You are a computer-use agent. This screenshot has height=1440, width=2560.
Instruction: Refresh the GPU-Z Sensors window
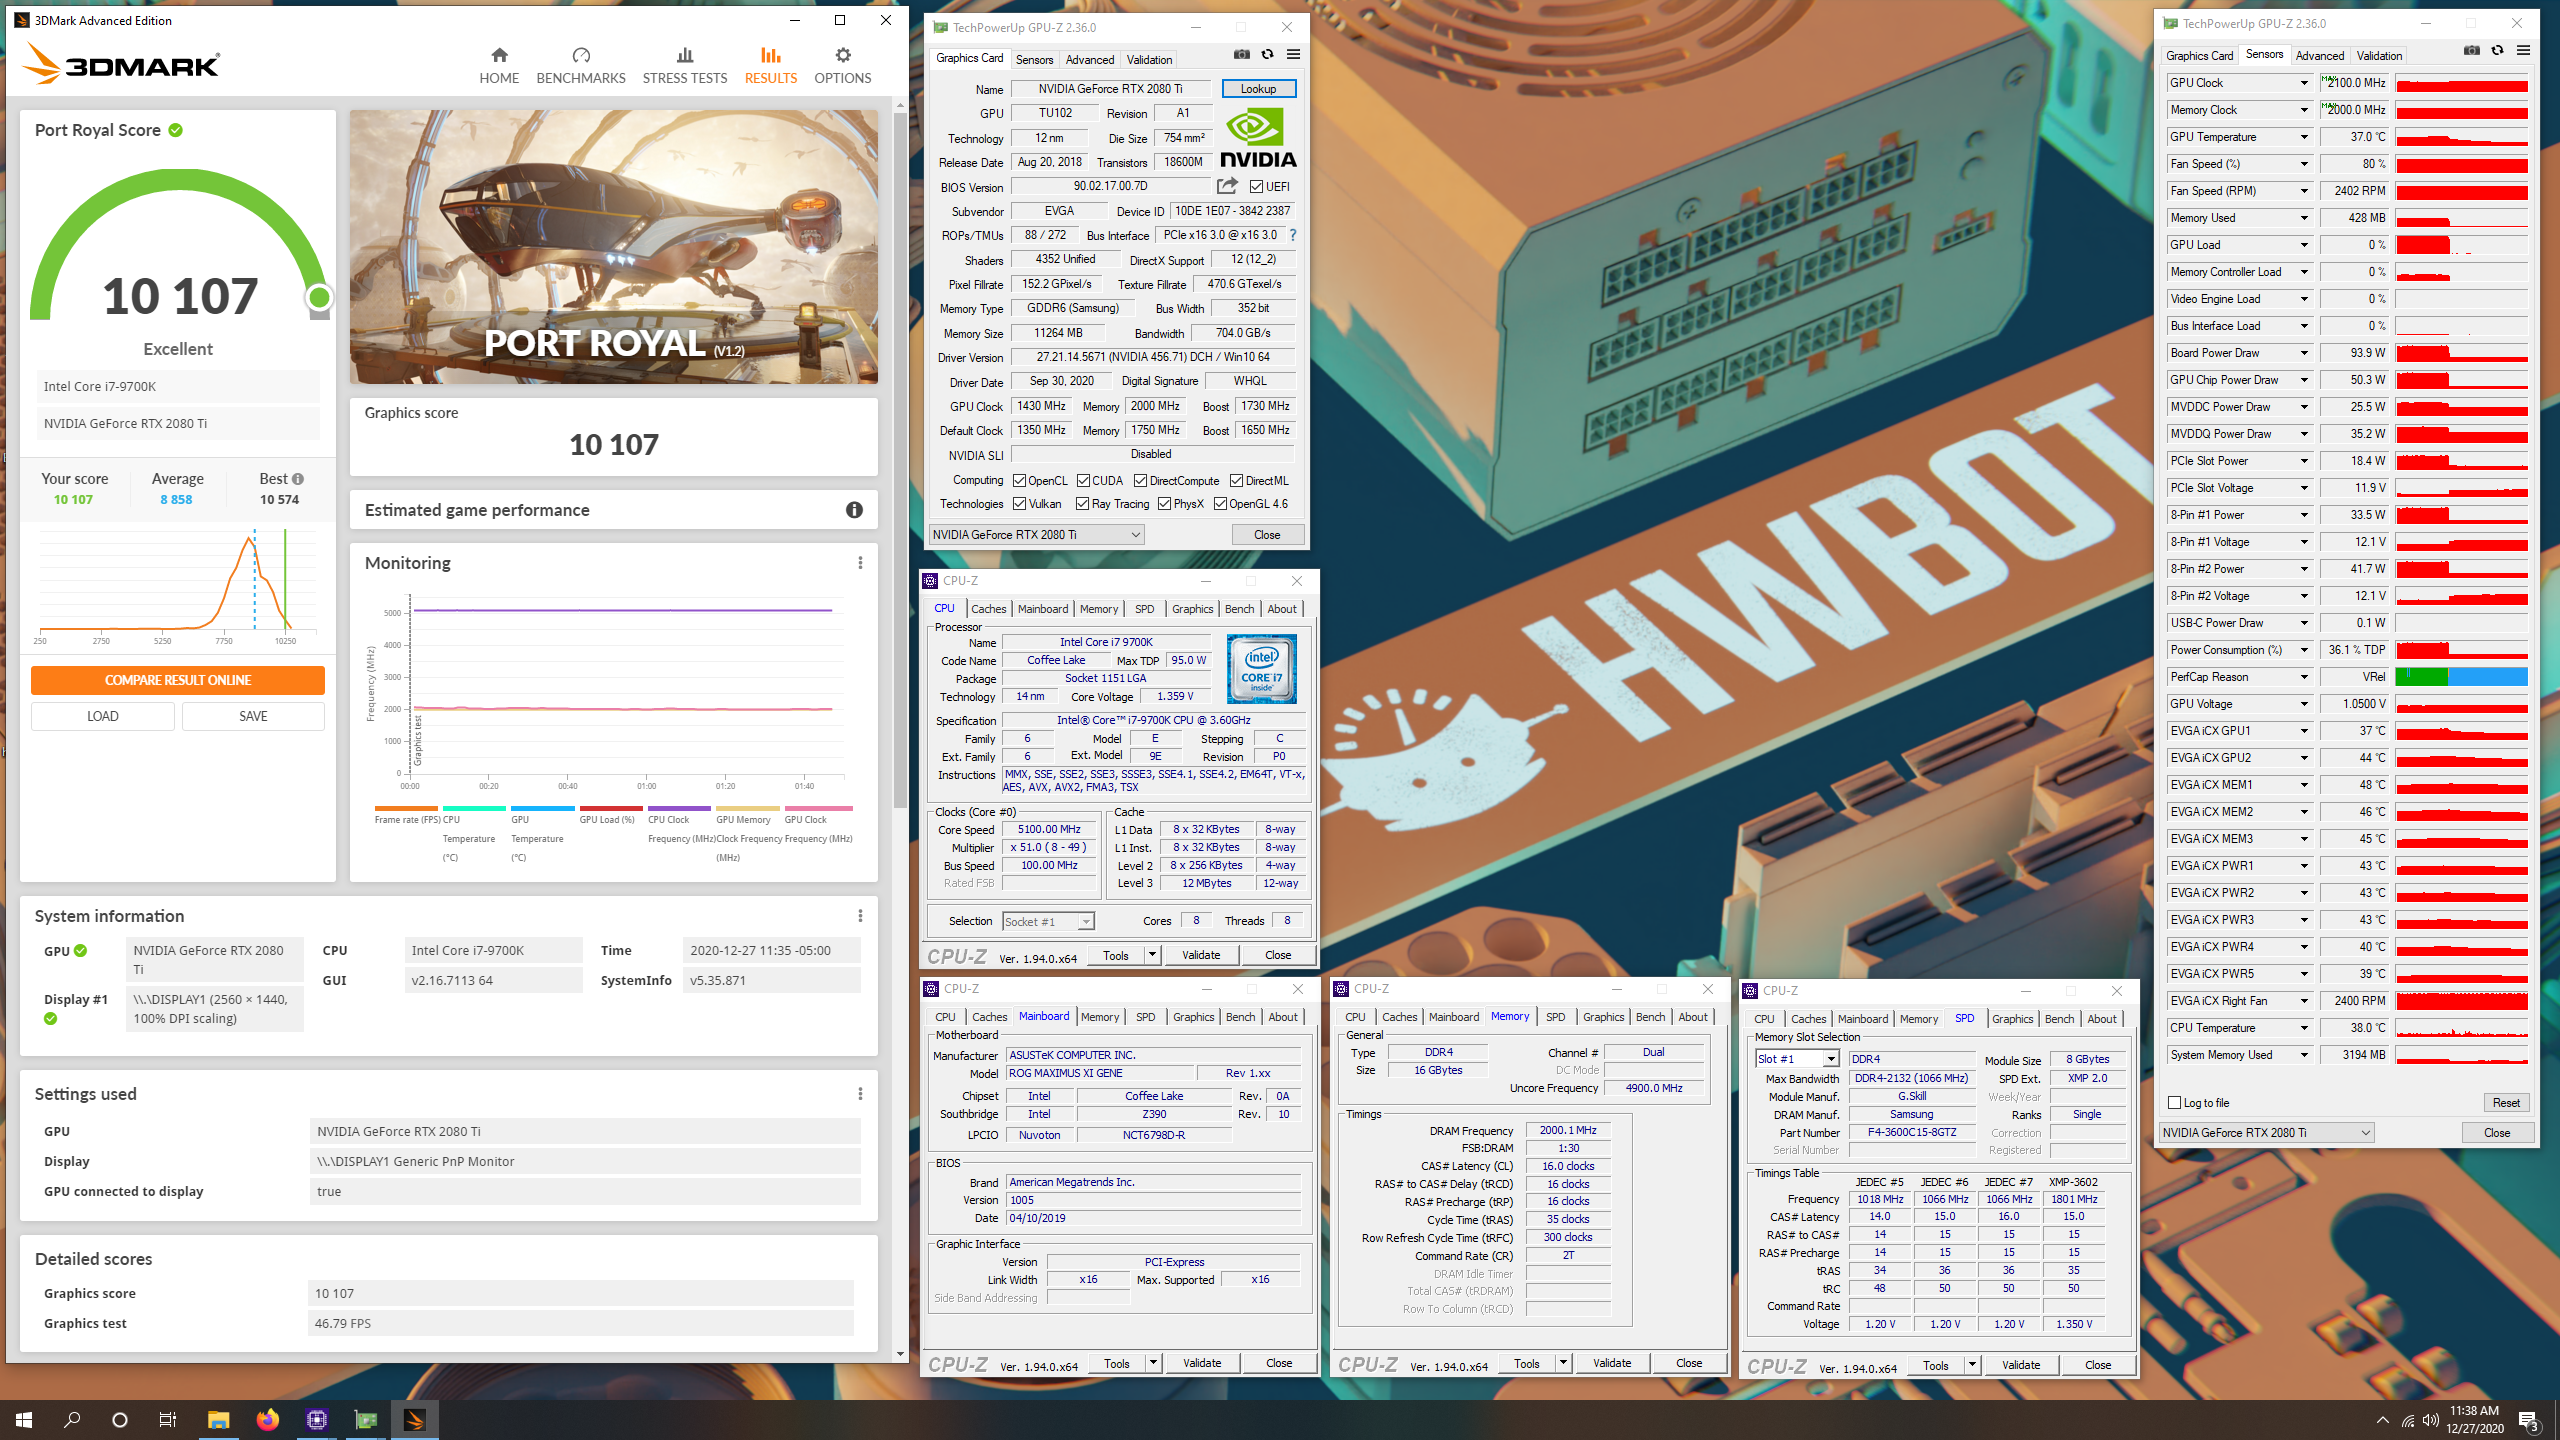2497,50
